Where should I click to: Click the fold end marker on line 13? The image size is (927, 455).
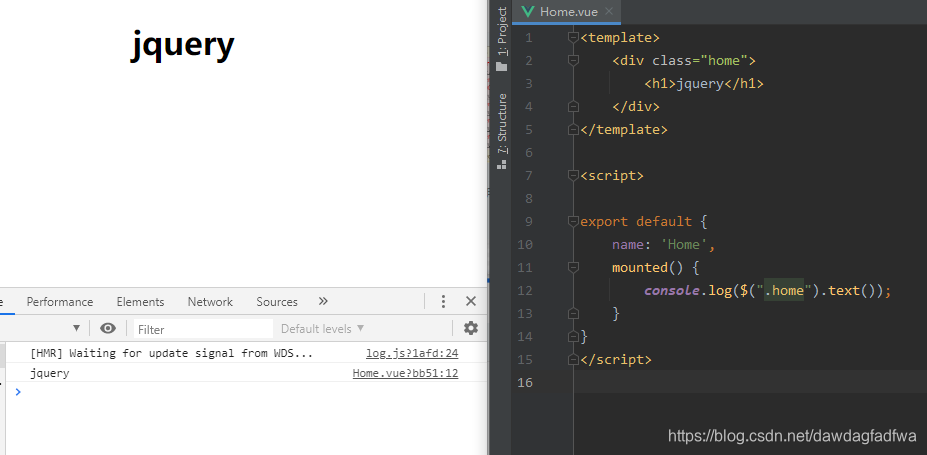coord(572,313)
